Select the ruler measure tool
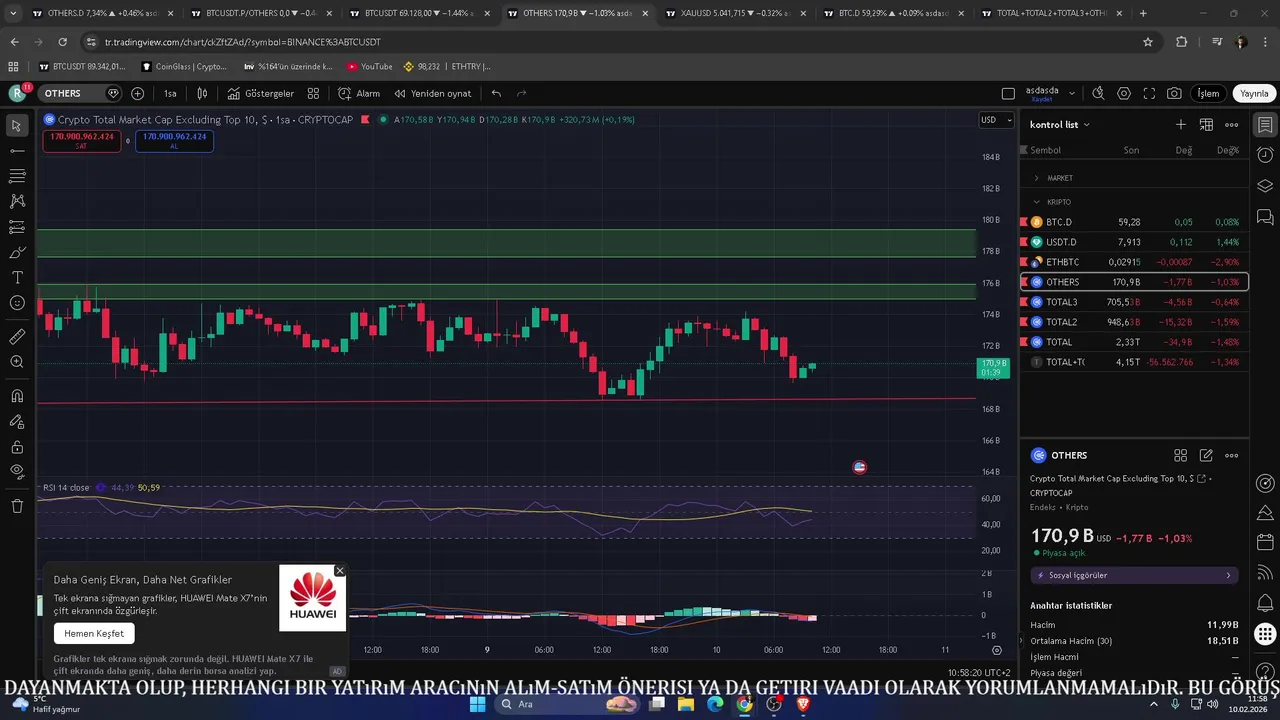 point(17,337)
